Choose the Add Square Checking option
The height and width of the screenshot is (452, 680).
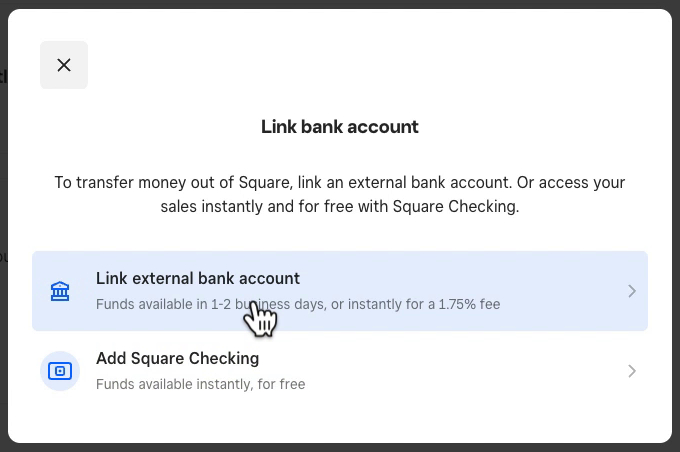click(340, 371)
